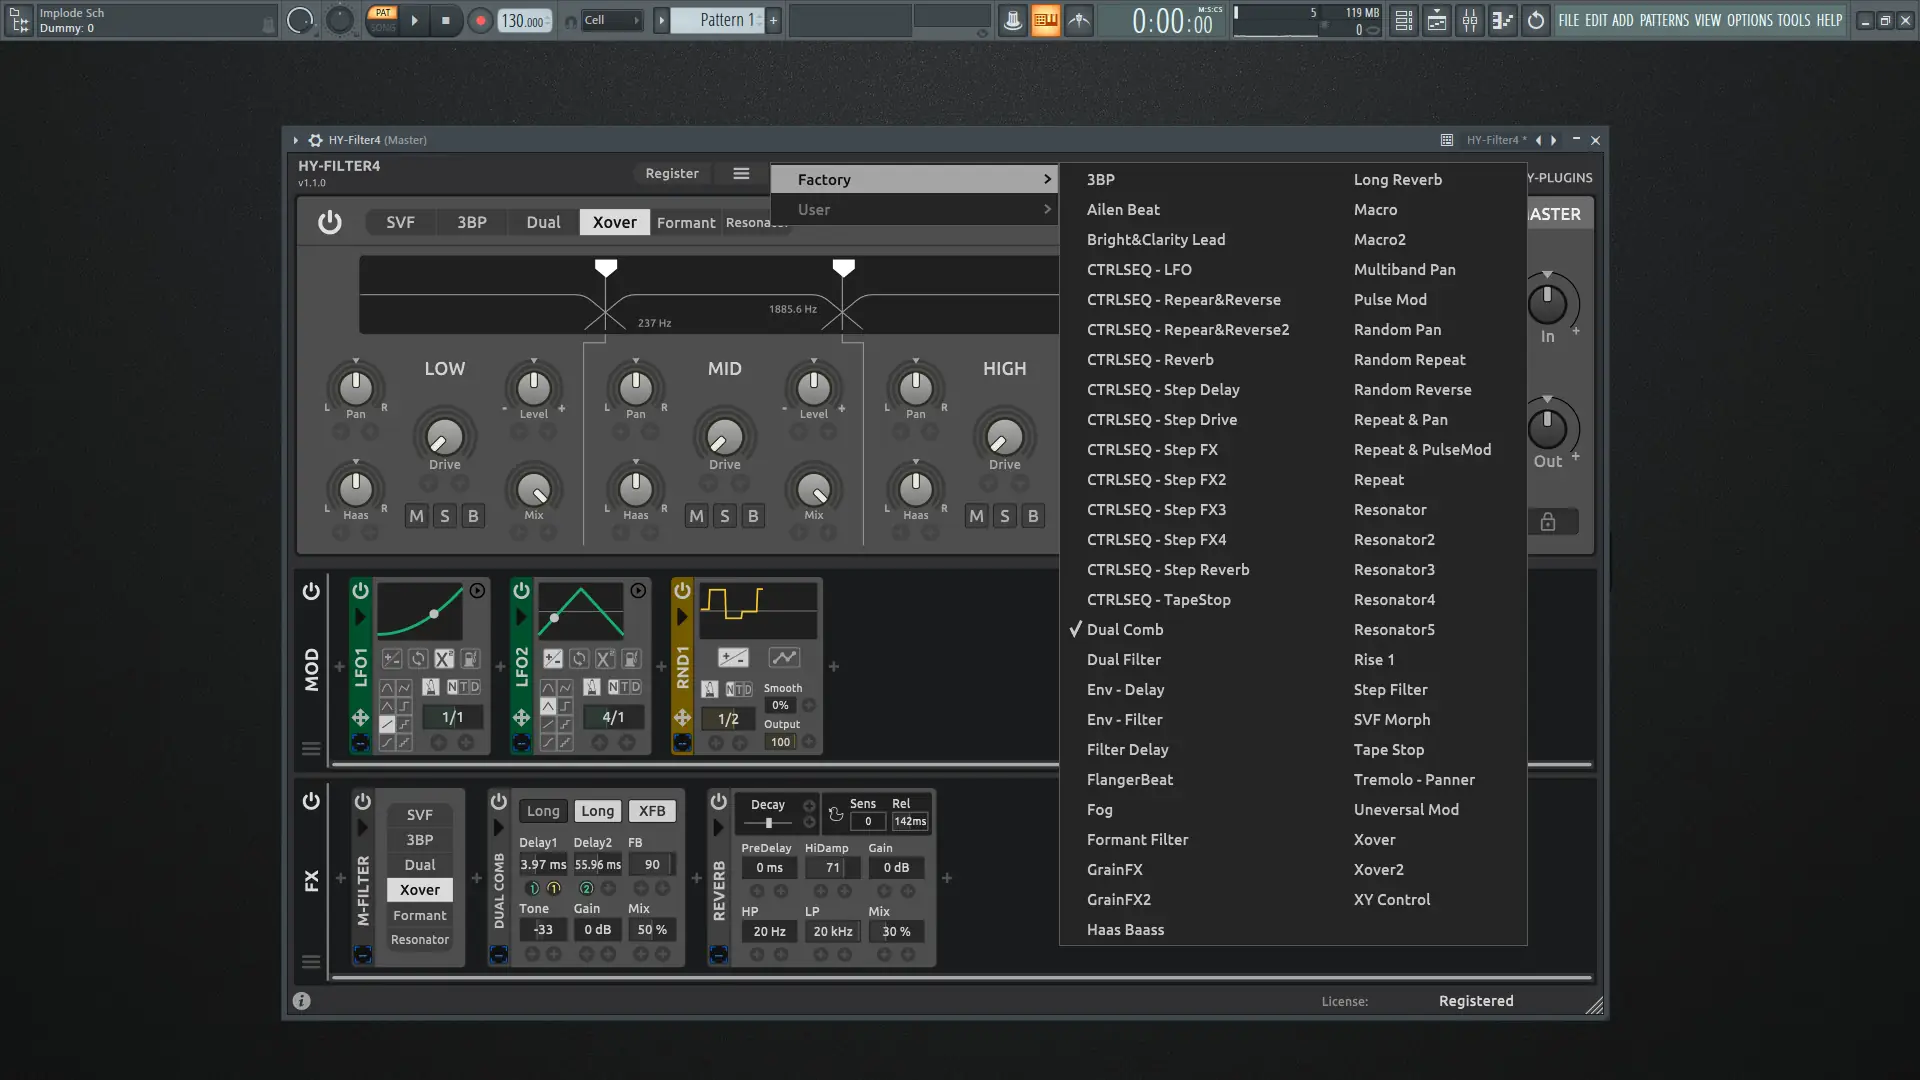The width and height of the screenshot is (1920, 1080).
Task: Switch to the Formant tab in HY-Filter4
Action: [685, 222]
